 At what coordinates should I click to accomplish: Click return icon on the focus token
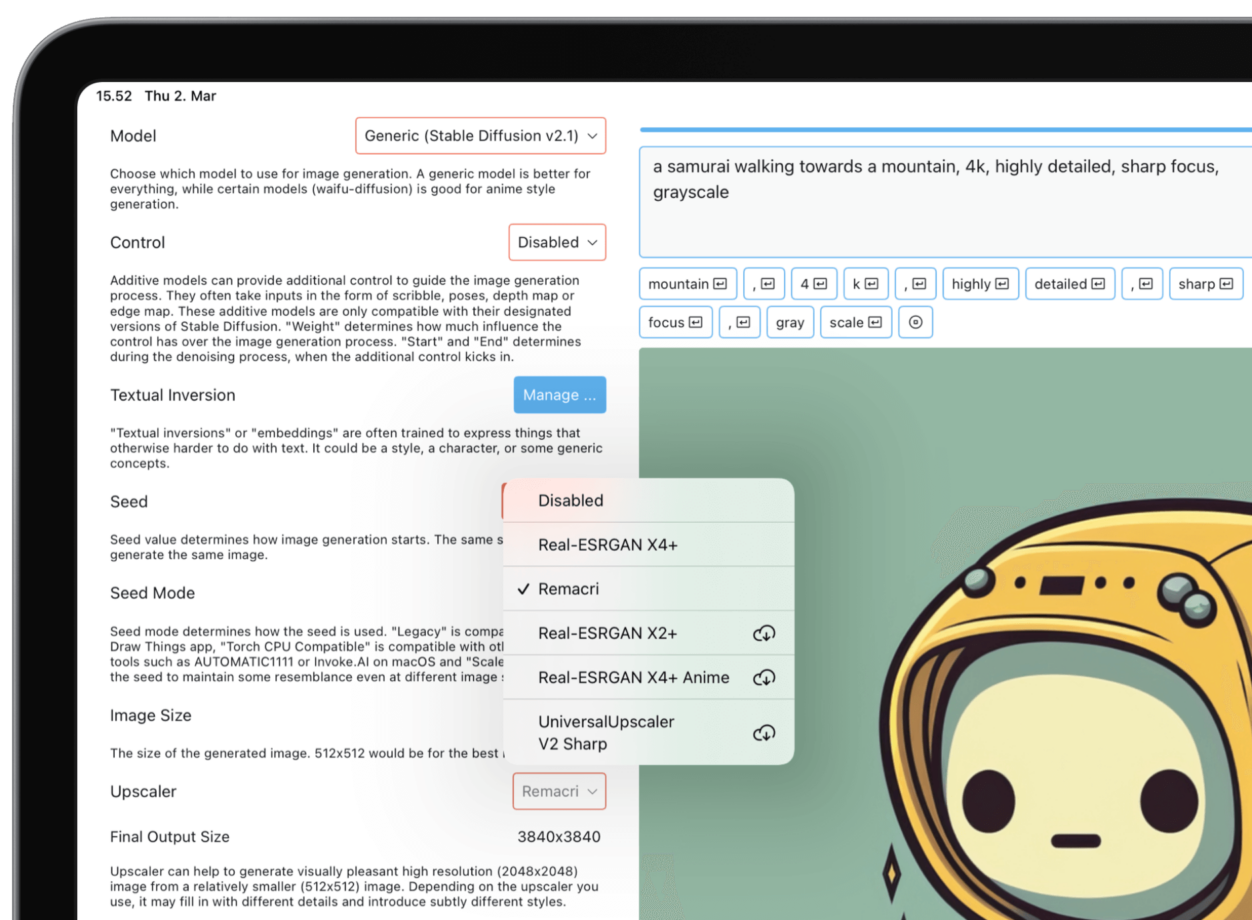(695, 322)
